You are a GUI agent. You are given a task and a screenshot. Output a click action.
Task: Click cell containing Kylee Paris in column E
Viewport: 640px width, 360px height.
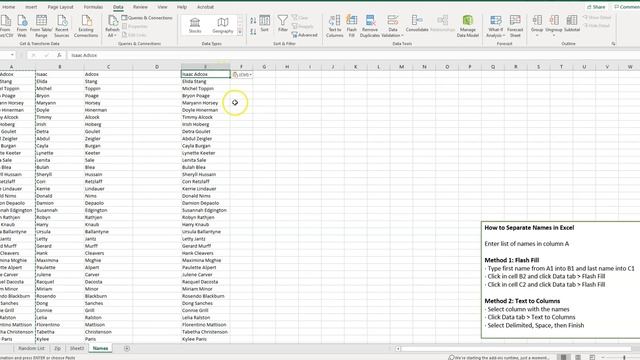tap(206, 339)
